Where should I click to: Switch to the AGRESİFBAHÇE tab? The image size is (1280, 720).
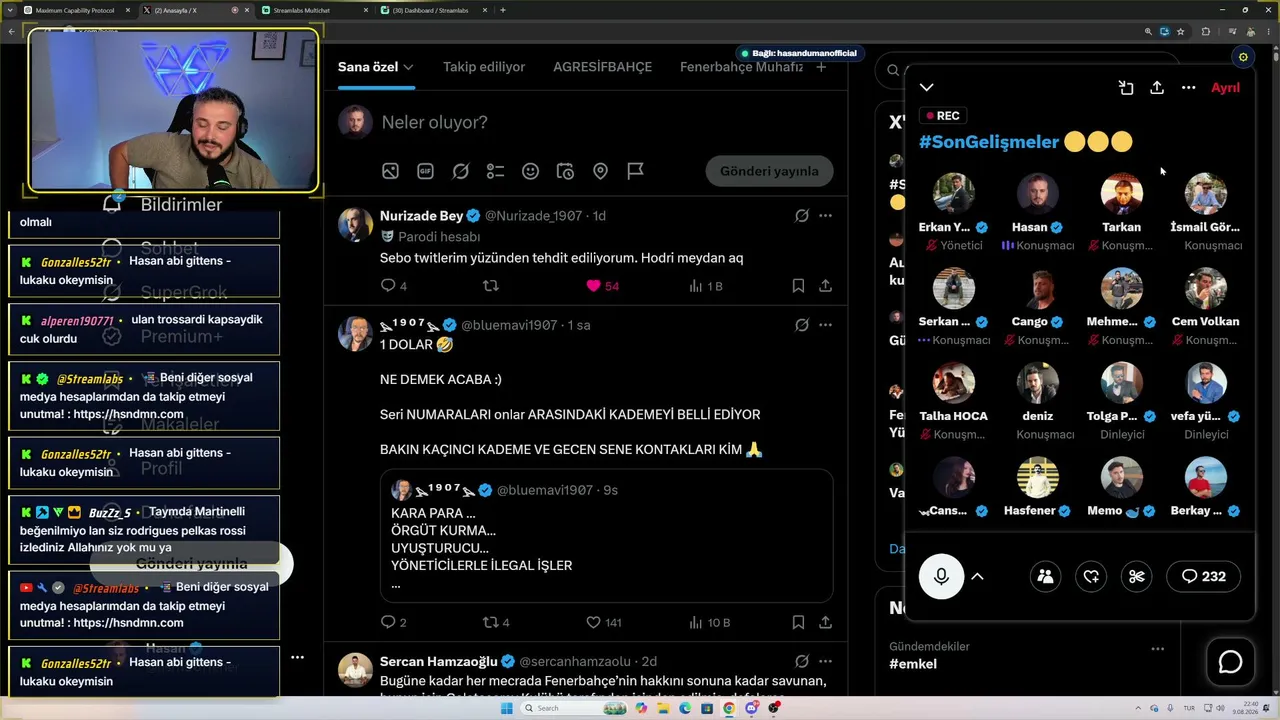(x=602, y=67)
